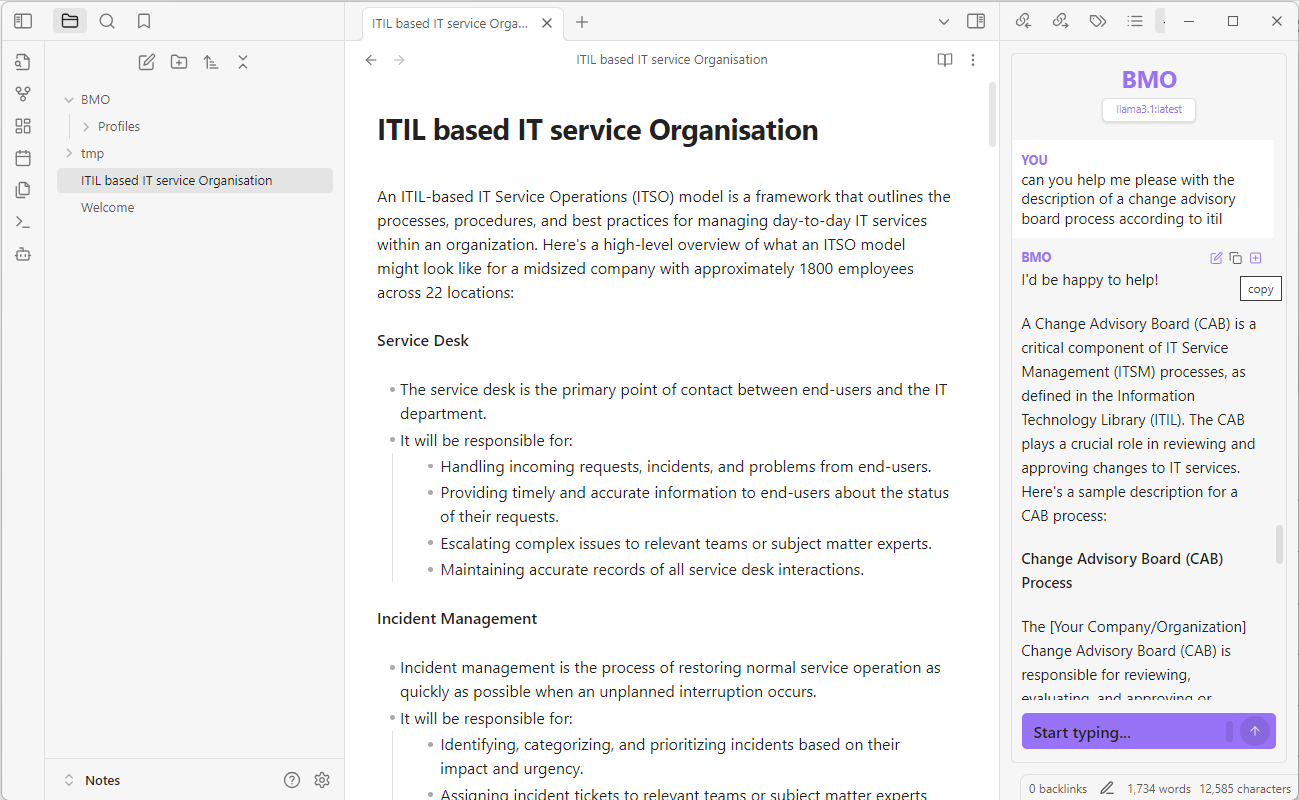Open the tab list dropdown arrow
The width and height of the screenshot is (1299, 800).
(x=944, y=21)
